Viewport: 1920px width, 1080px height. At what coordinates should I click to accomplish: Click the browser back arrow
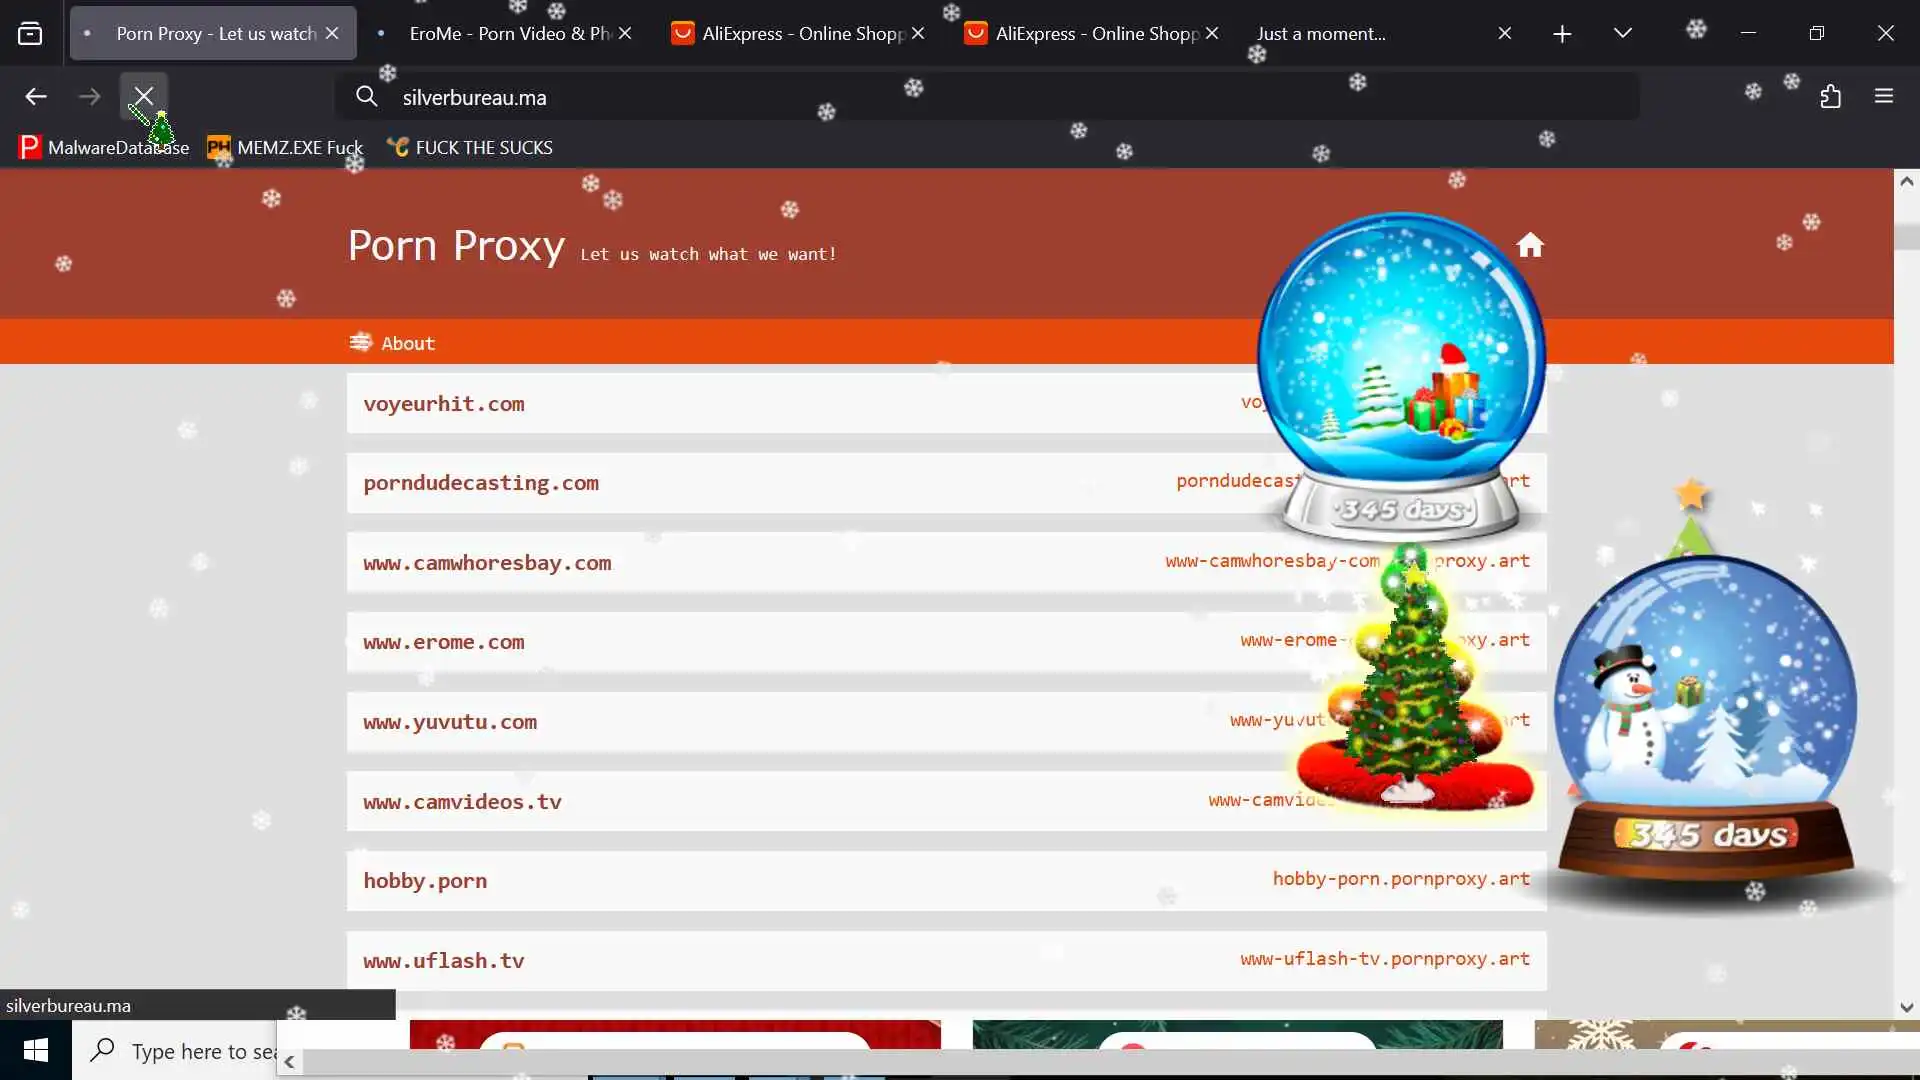coord(36,97)
